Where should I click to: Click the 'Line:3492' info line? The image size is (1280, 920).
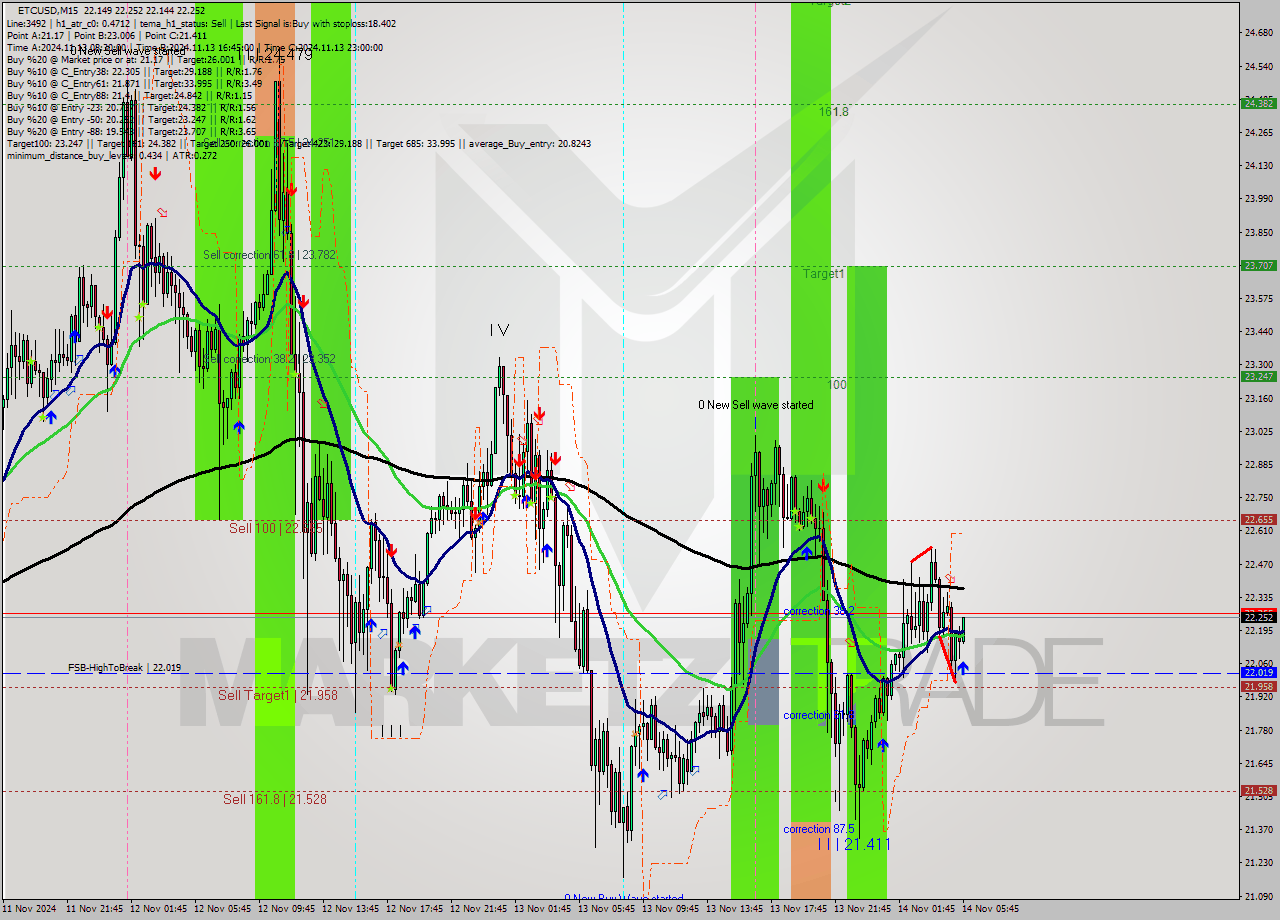coord(201,23)
